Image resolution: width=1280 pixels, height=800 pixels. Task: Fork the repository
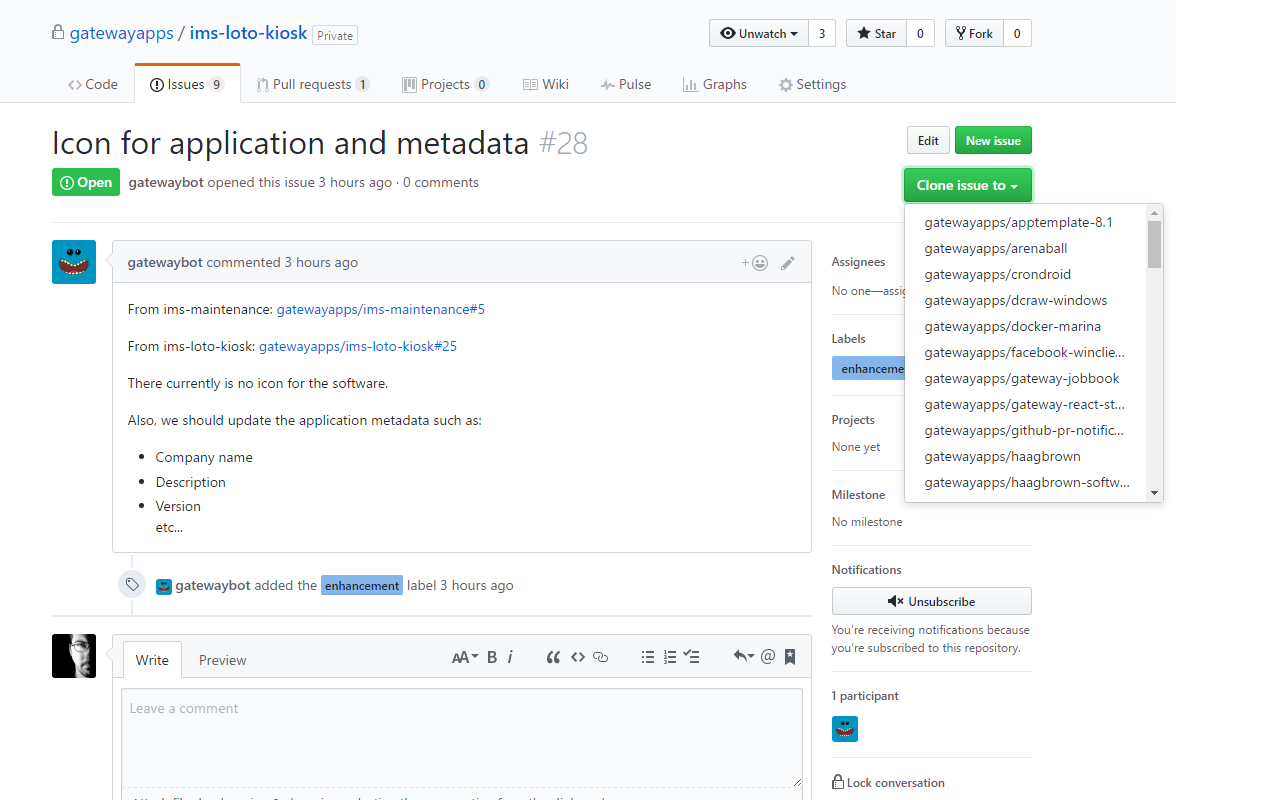point(974,33)
